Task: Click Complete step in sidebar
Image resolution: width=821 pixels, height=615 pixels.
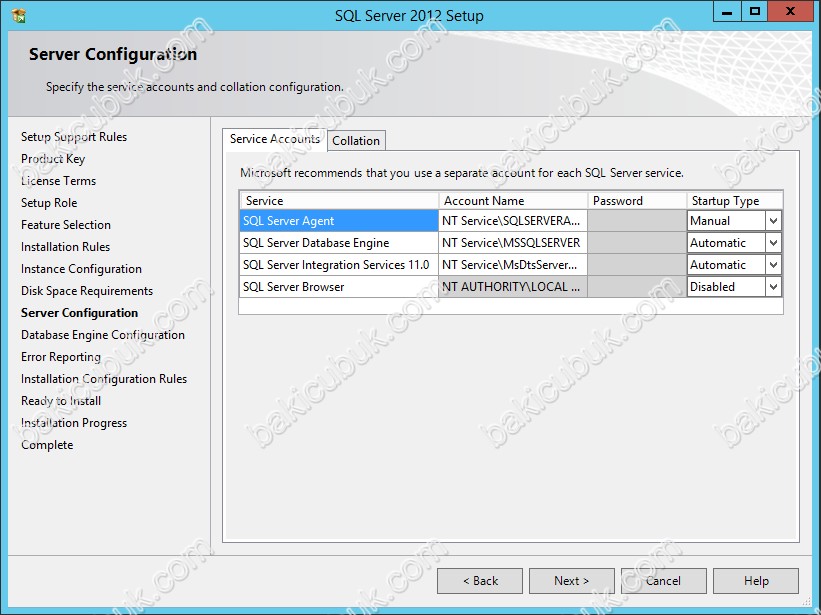Action: 47,444
